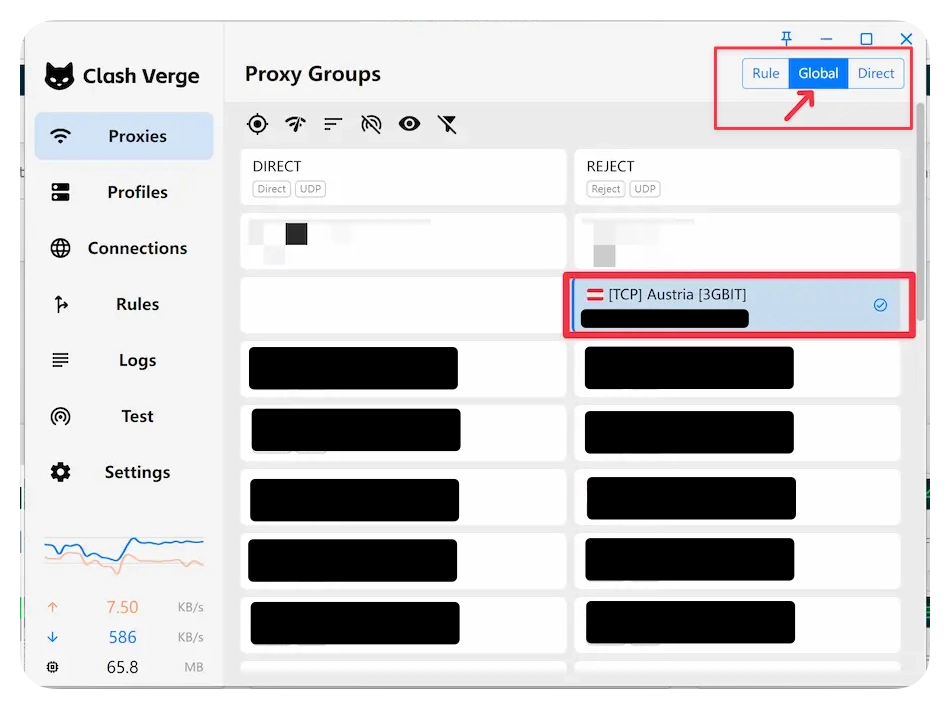The image size is (950, 709).
Task: Click the traffic graph in sidebar
Action: 124,555
